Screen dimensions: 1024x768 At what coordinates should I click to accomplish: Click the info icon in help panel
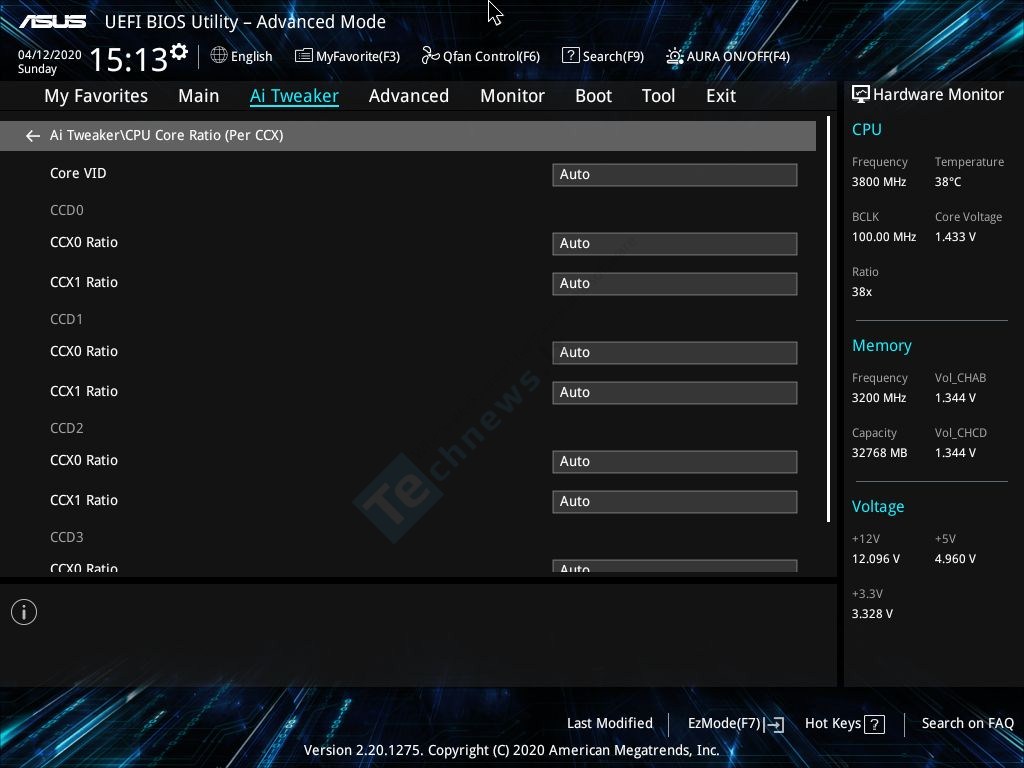click(x=24, y=612)
